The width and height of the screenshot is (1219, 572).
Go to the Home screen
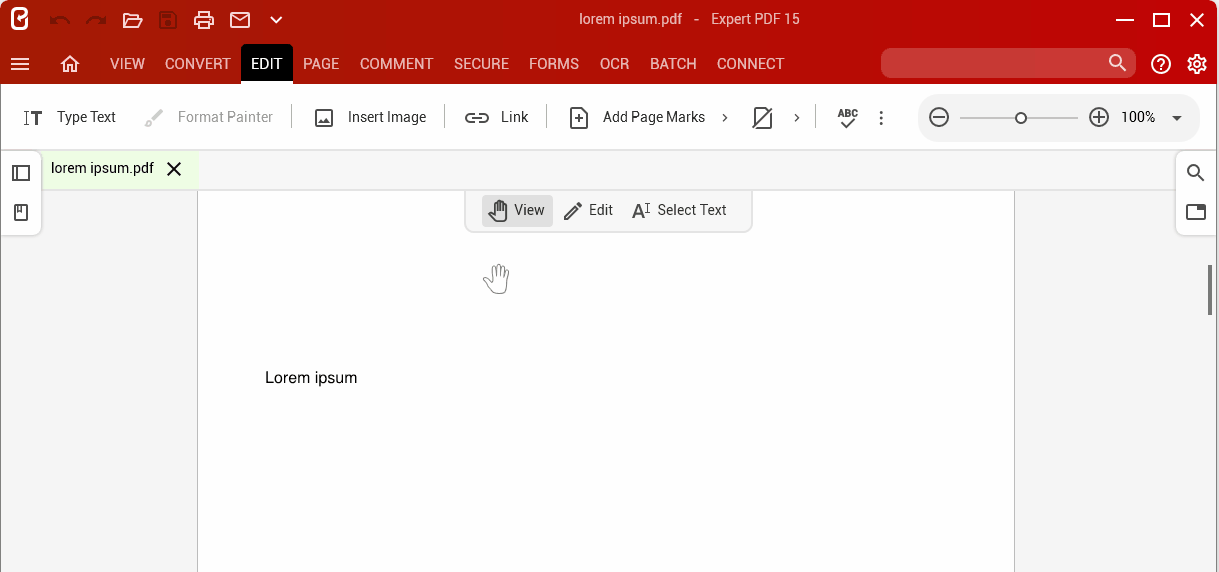(70, 64)
